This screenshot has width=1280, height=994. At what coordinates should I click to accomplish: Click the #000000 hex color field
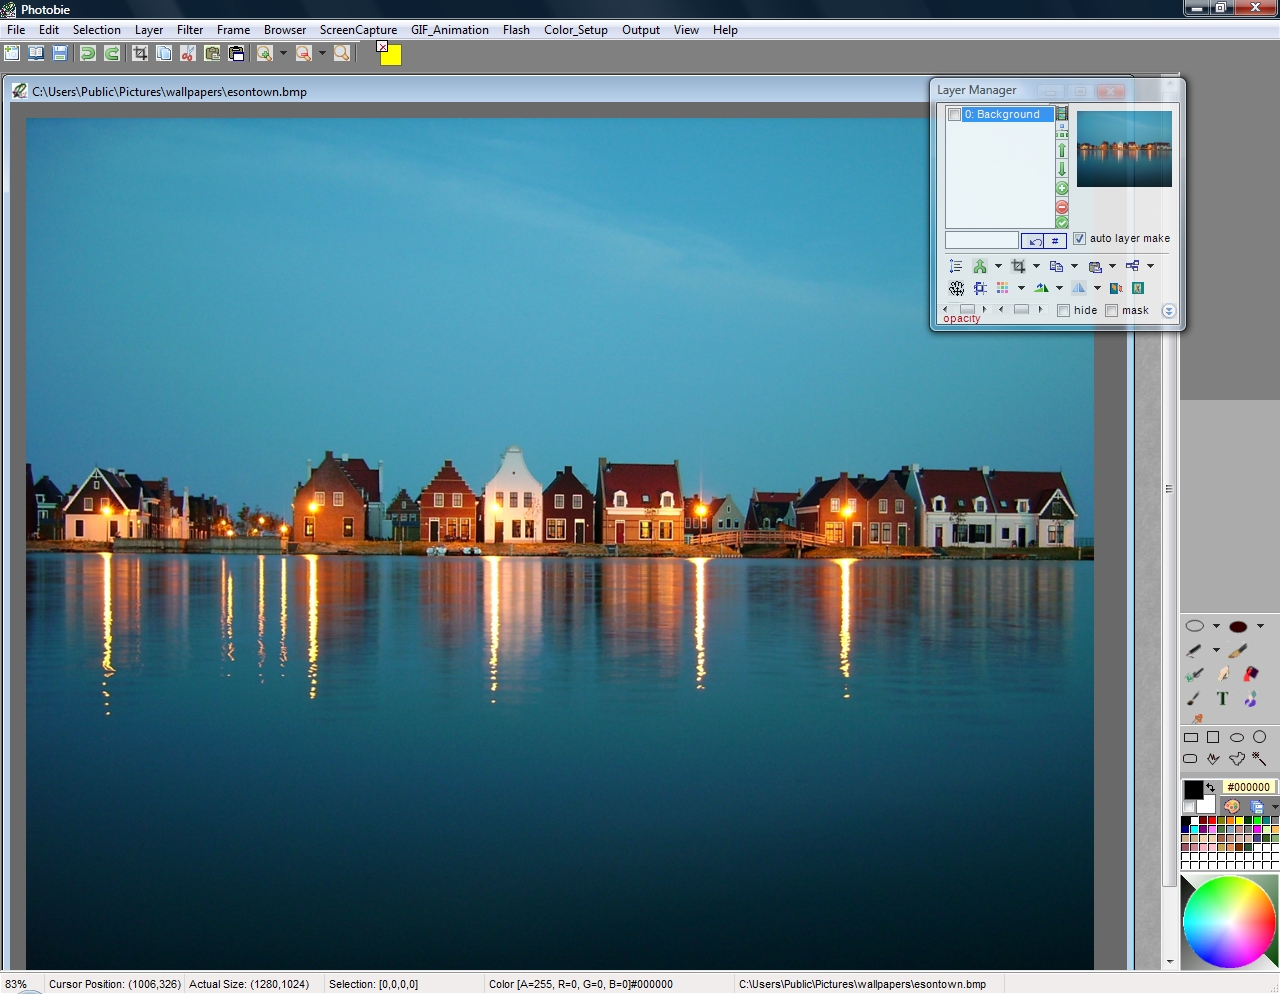[x=1247, y=787]
